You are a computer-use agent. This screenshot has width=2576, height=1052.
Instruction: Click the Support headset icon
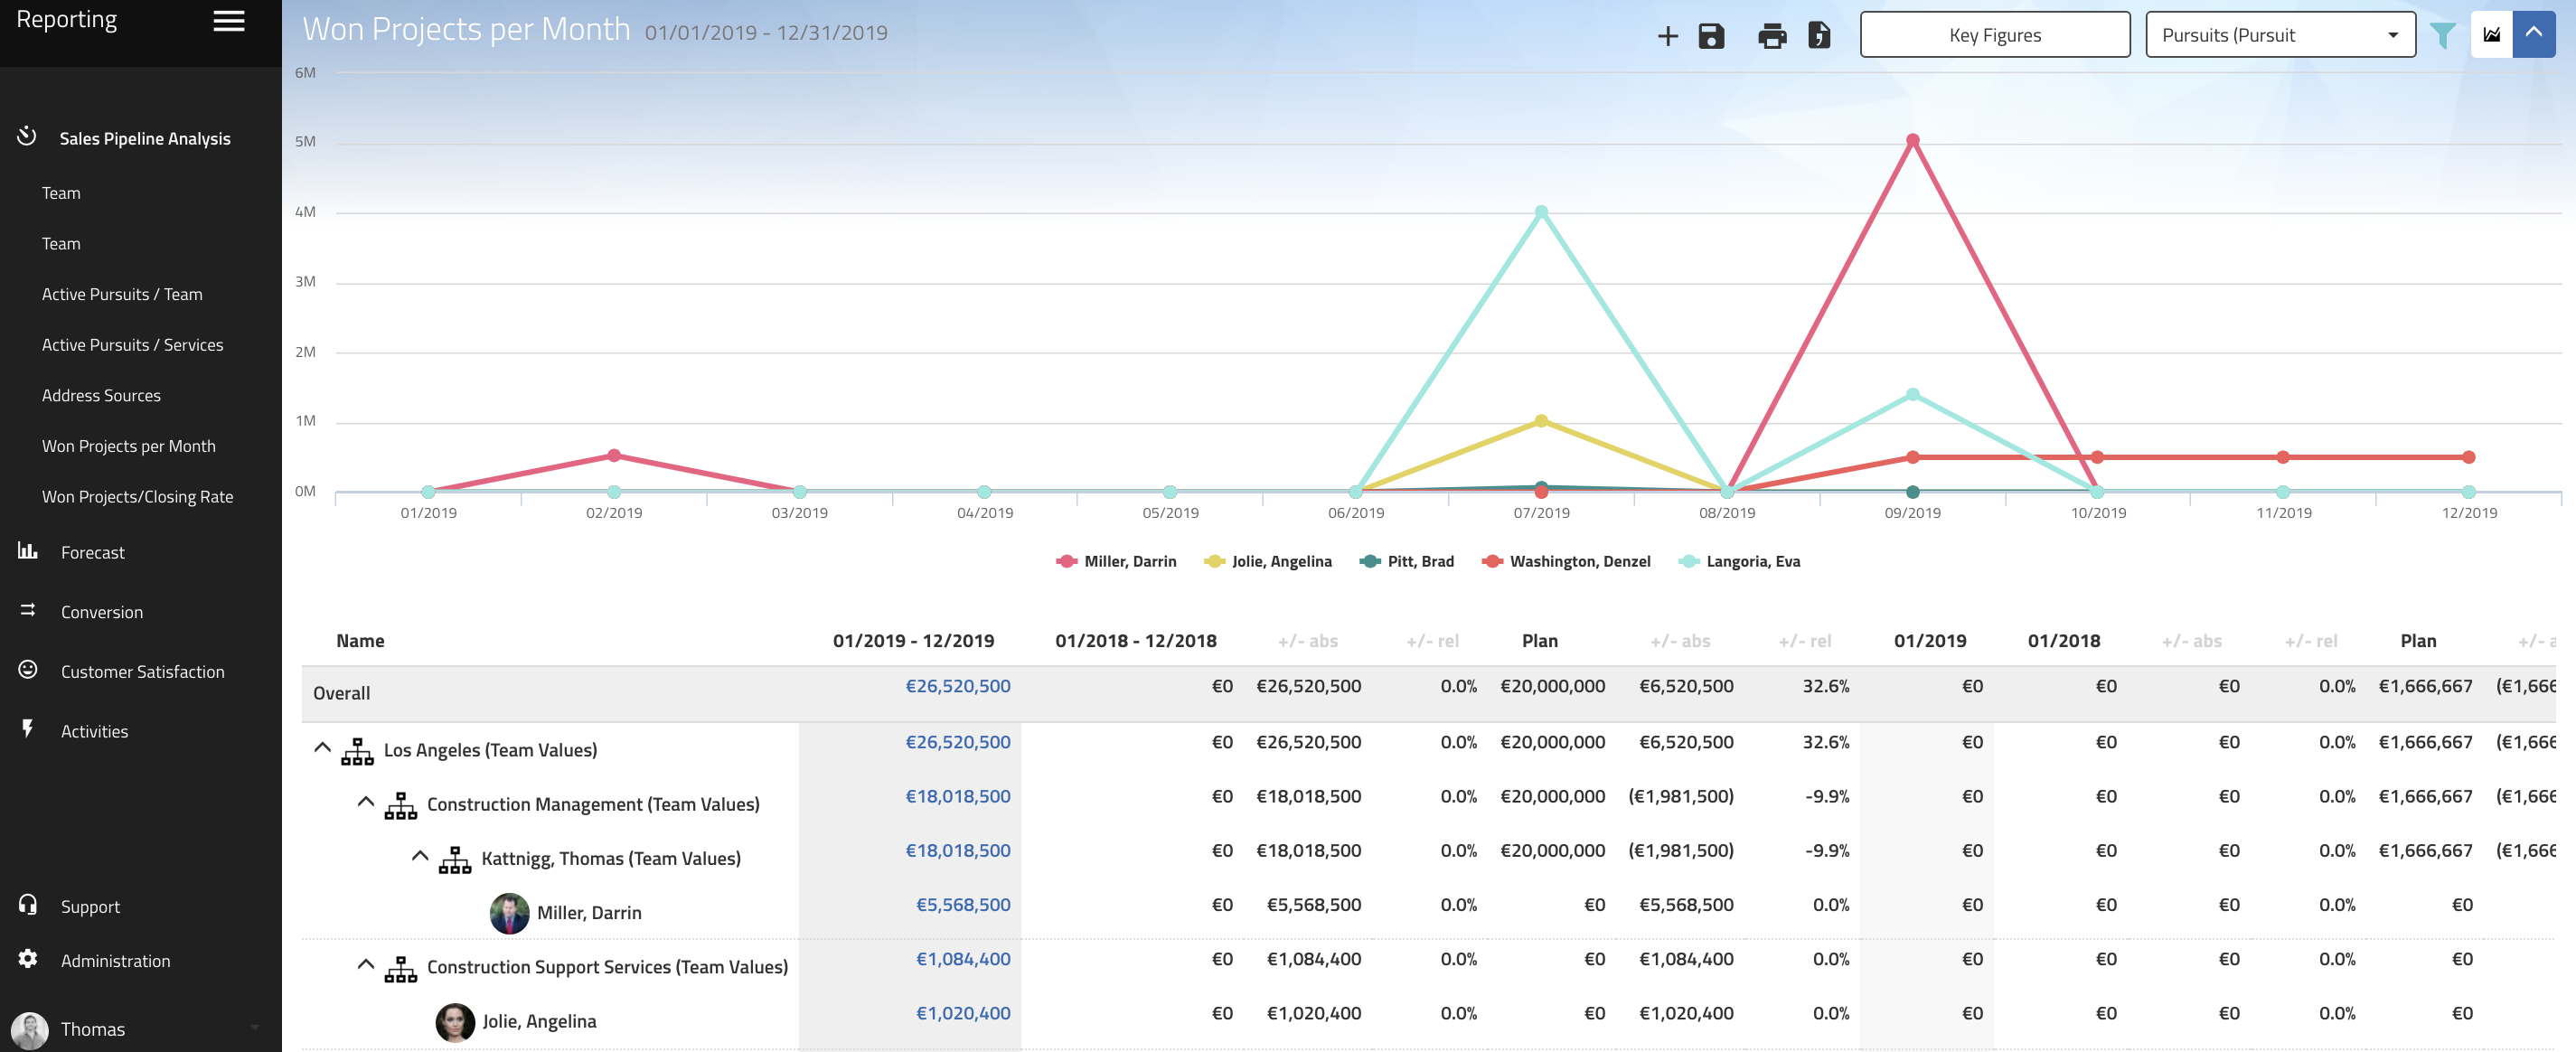pyautogui.click(x=28, y=905)
